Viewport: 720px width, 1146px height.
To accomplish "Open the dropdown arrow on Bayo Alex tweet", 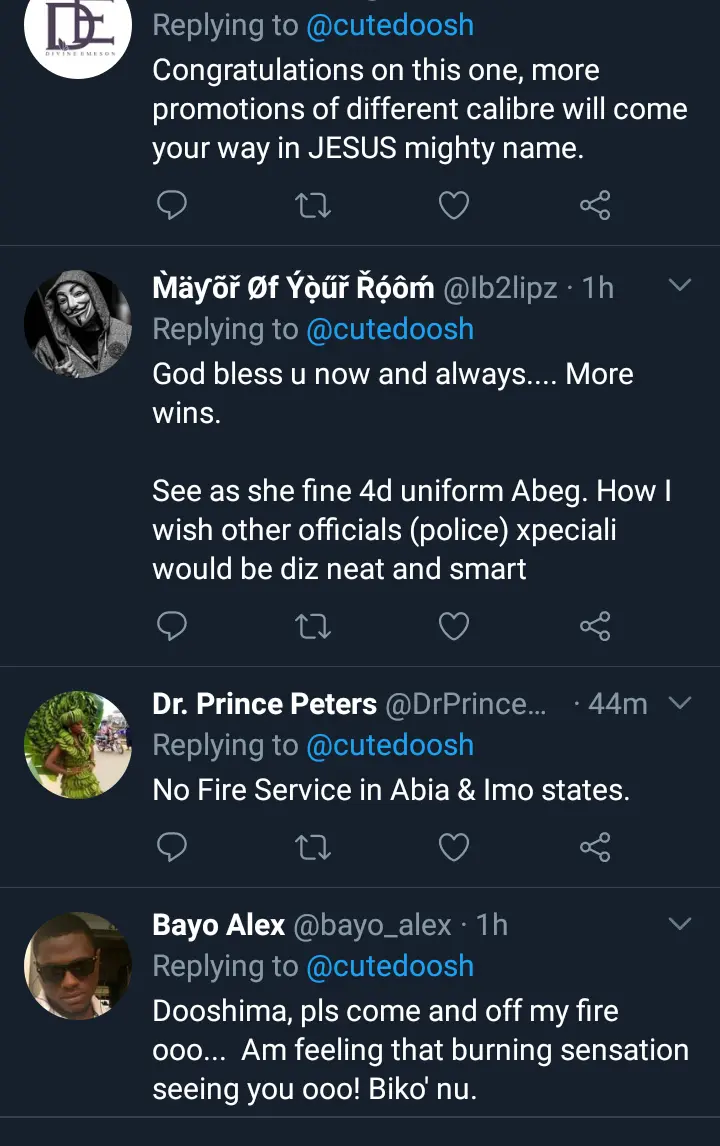I will pos(680,924).
